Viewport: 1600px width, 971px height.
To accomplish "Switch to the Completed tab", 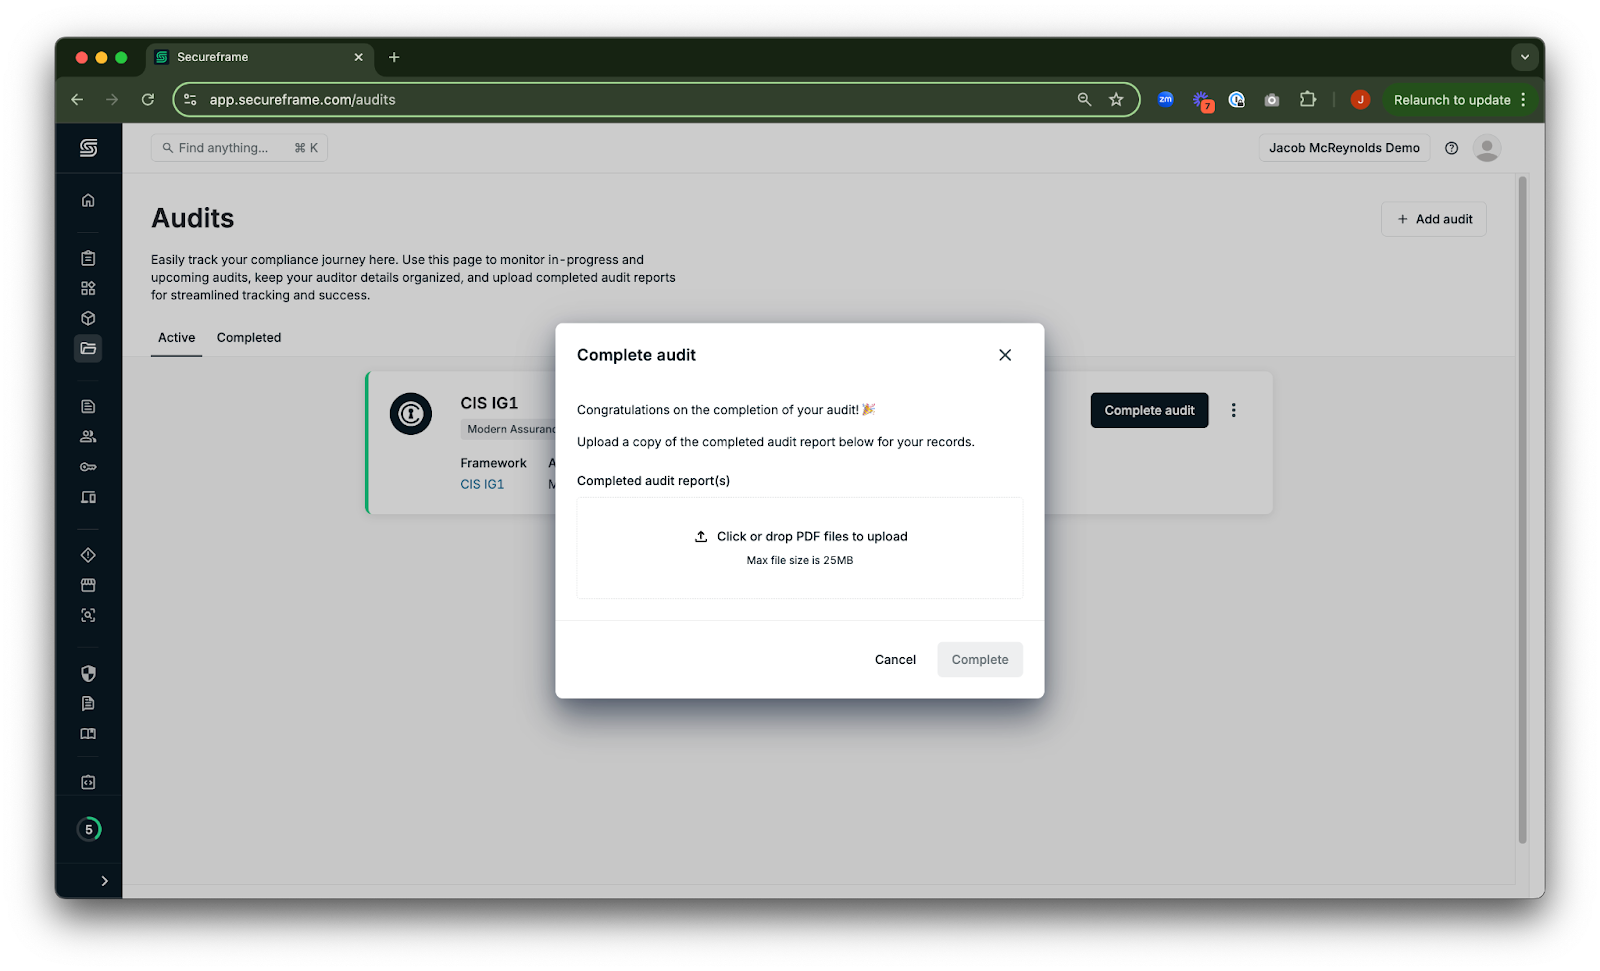I will coord(249,338).
